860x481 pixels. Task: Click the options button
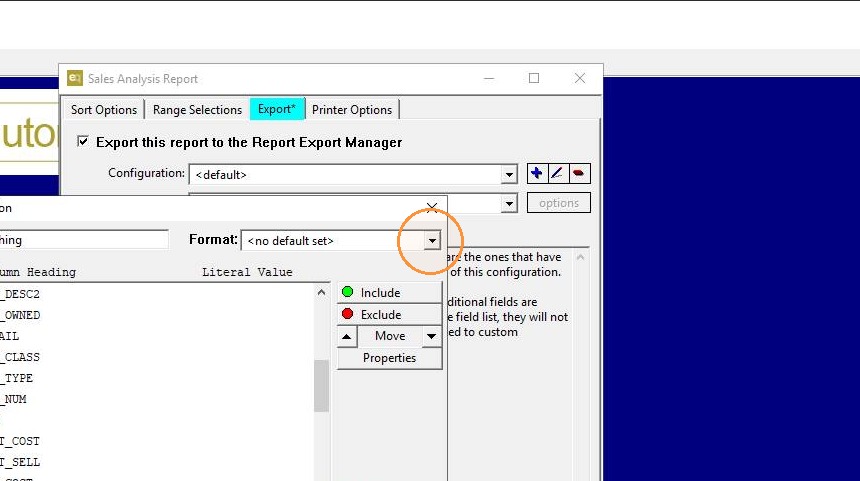pos(559,203)
